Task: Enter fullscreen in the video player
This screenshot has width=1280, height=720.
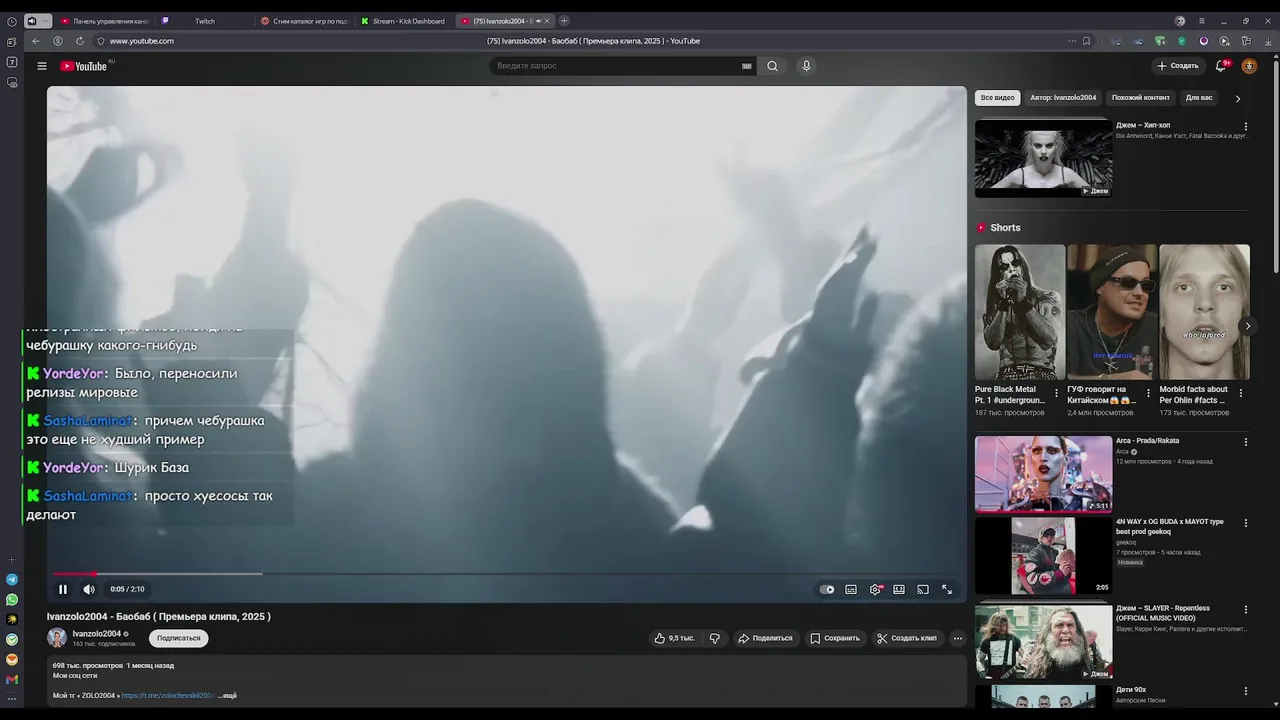Action: point(947,590)
